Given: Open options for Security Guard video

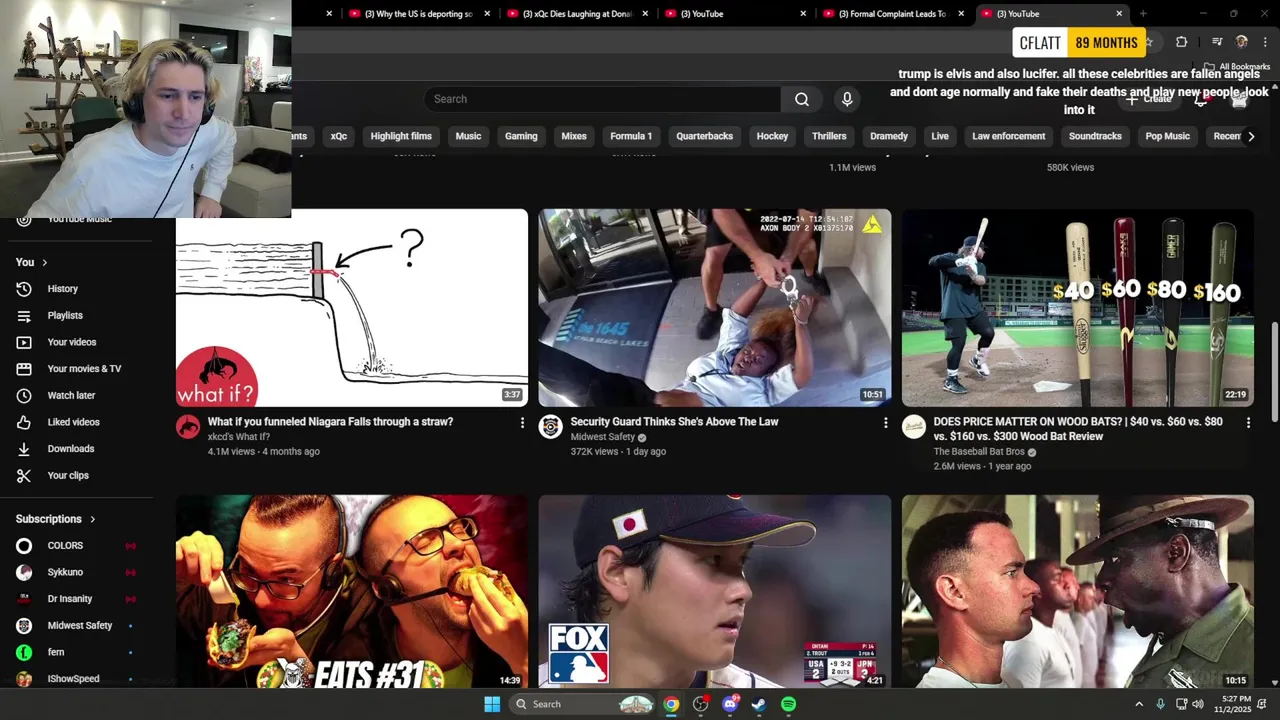Looking at the screenshot, I should [x=885, y=423].
